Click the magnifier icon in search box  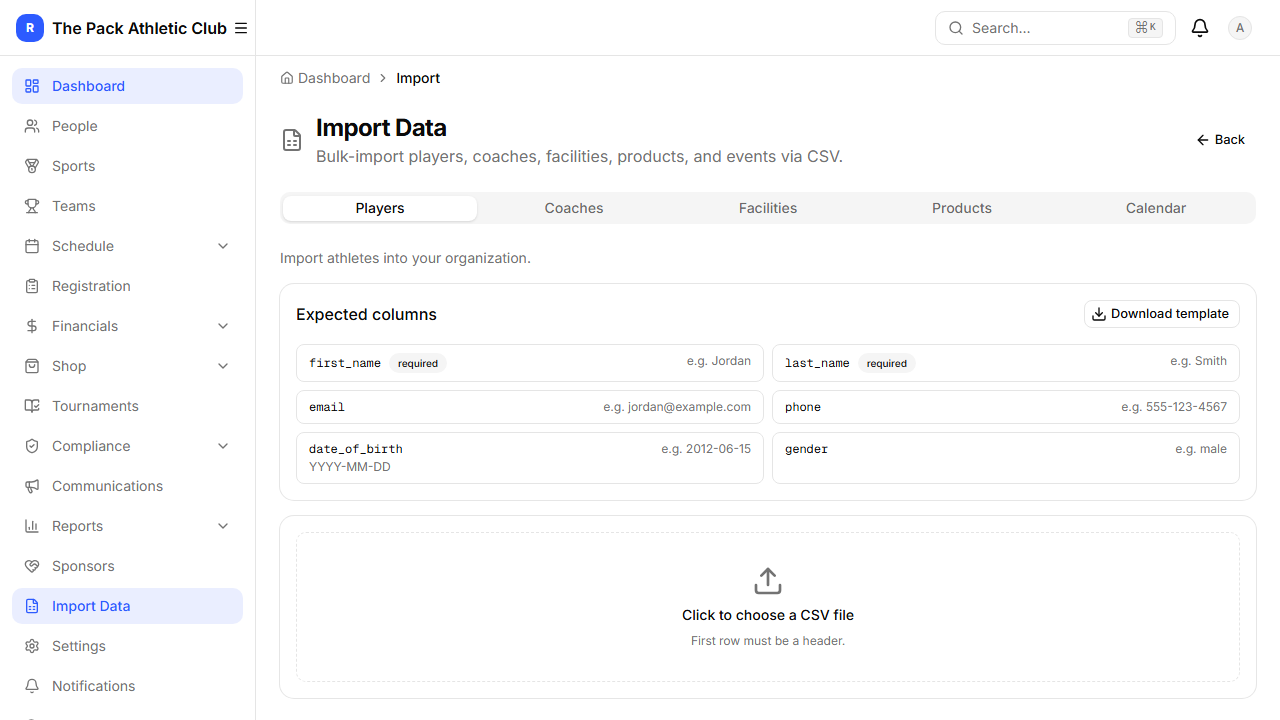coord(956,28)
